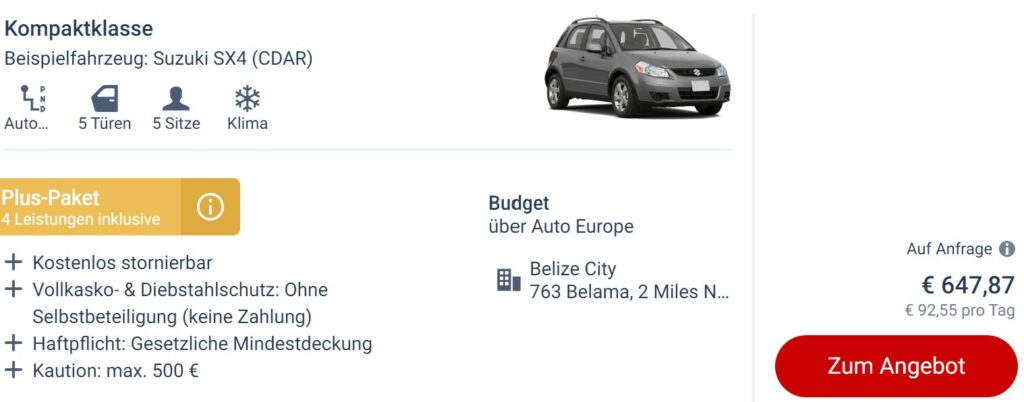Expand the Kostenlos stornierbar plus item
The width and height of the screenshot is (1024, 402).
pos(13,263)
